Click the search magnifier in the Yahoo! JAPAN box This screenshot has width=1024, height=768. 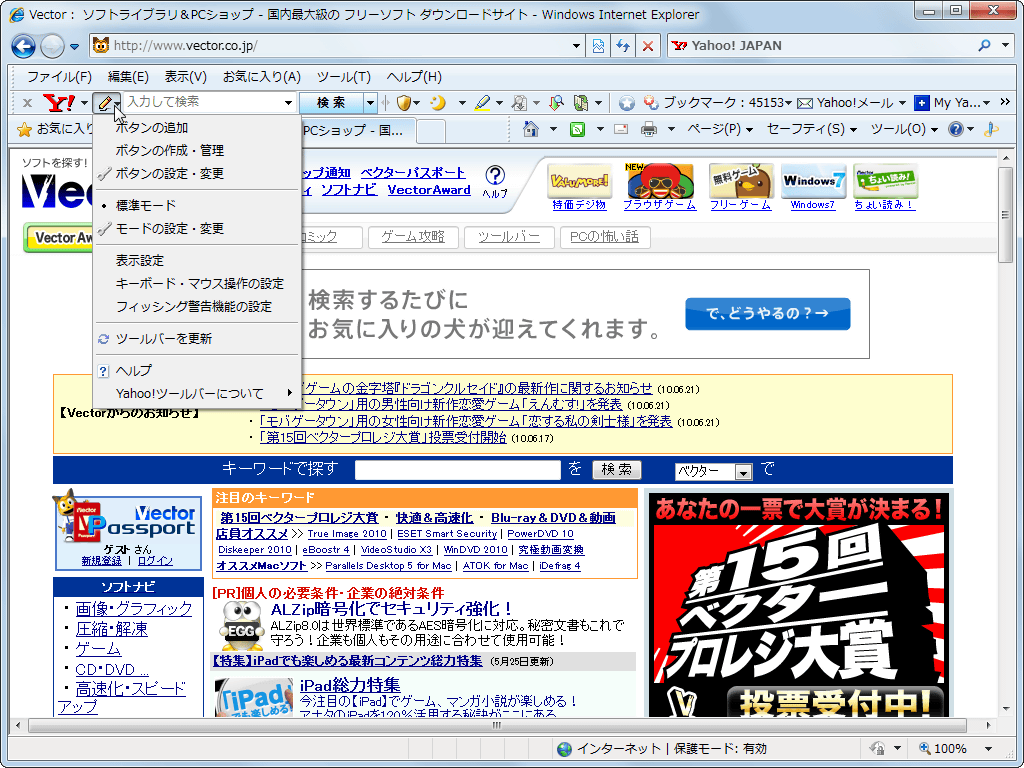(x=984, y=46)
